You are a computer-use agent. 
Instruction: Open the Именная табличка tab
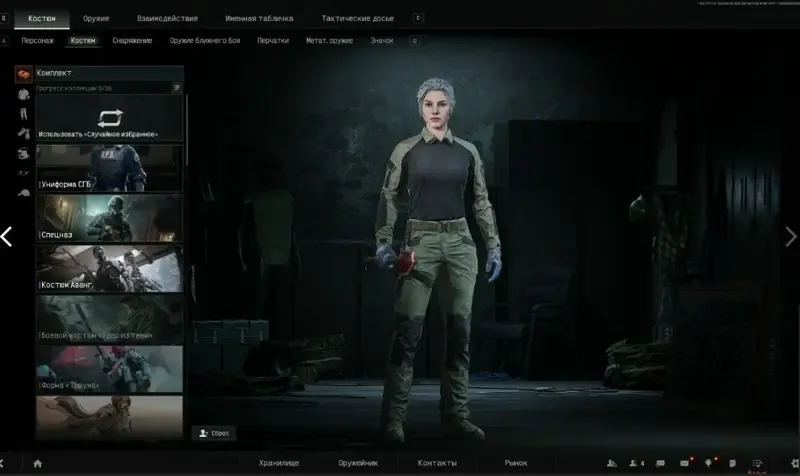259,18
